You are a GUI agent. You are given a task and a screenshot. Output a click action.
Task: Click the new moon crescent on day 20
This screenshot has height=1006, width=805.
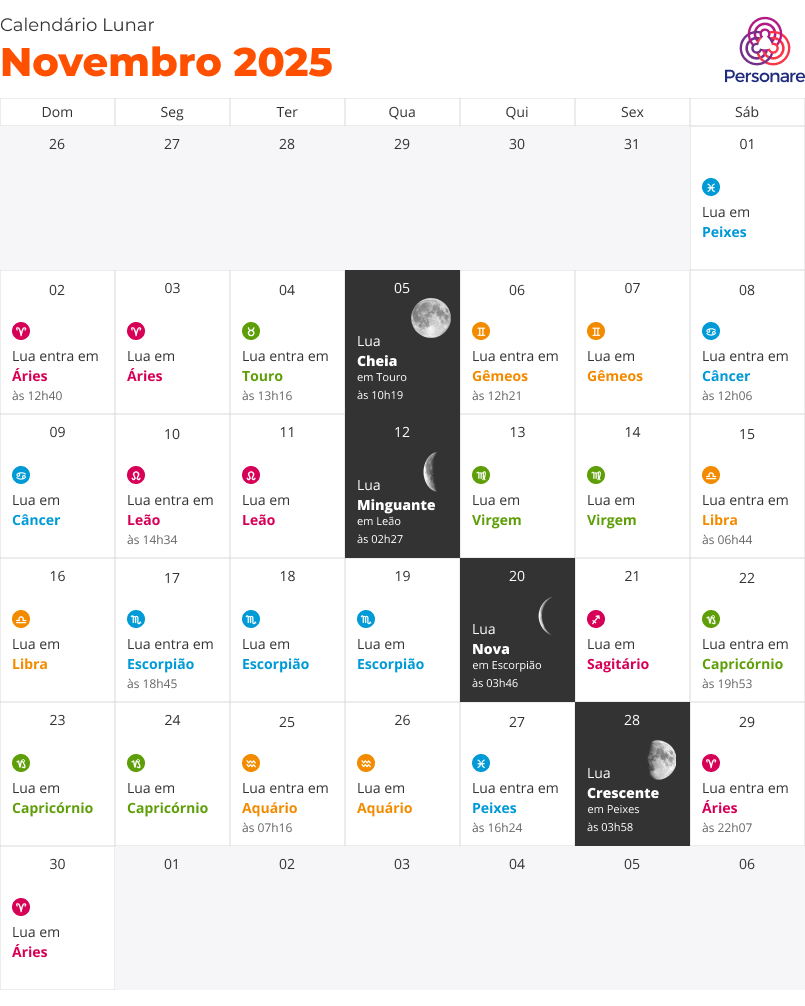(x=546, y=616)
